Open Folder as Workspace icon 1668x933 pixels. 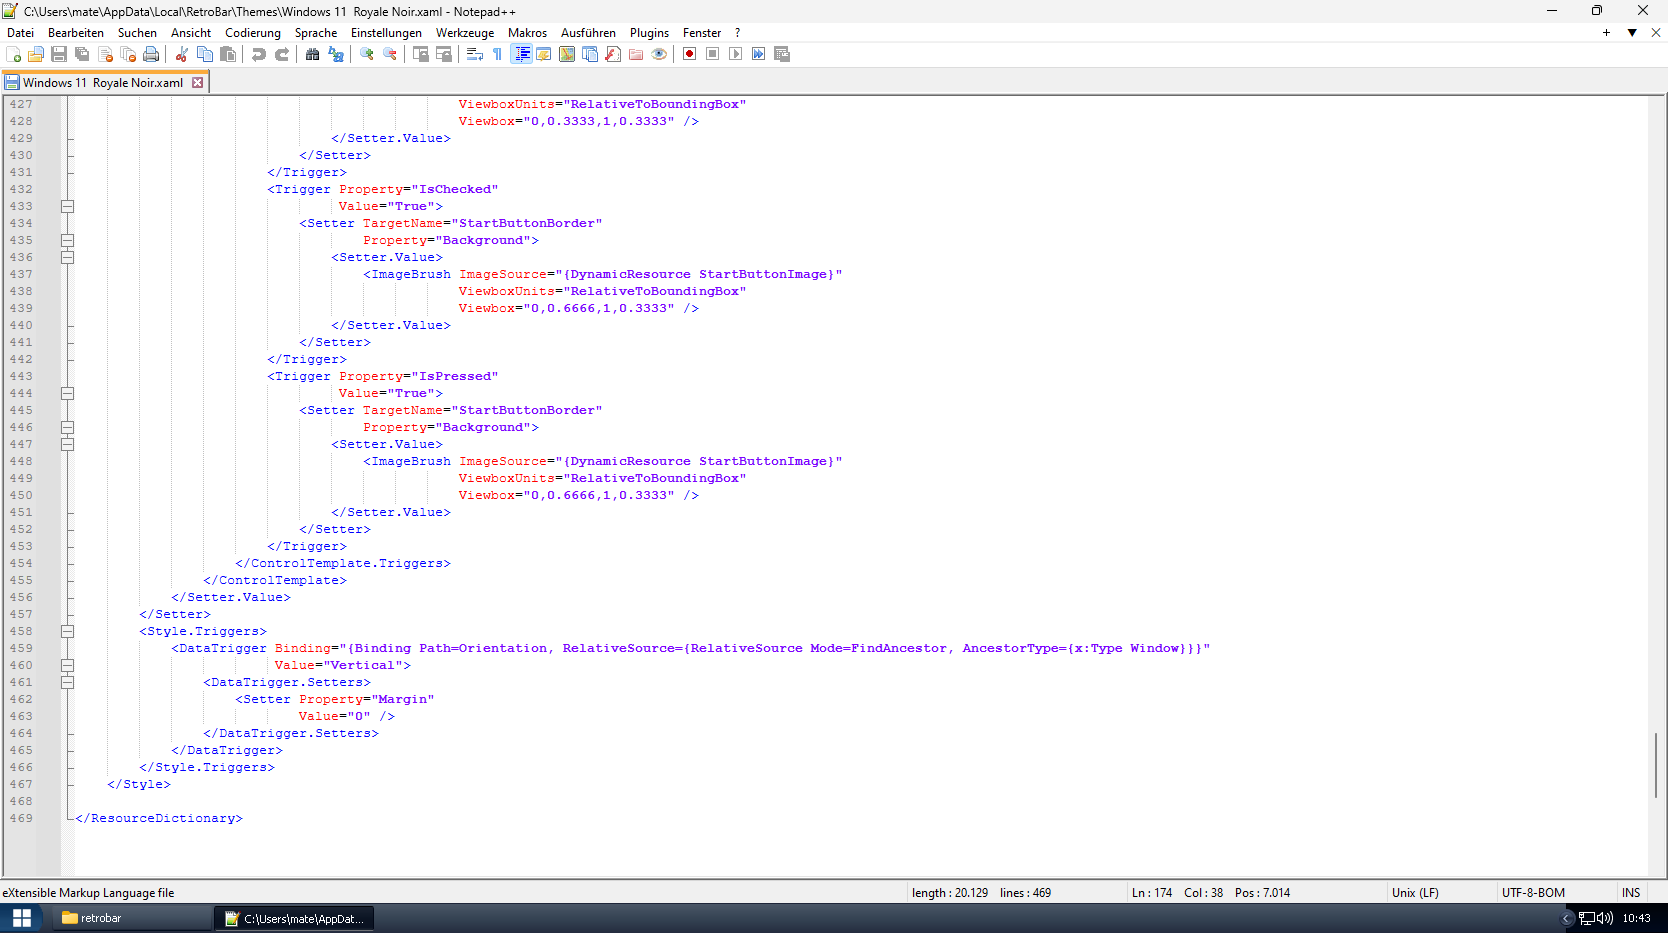(x=636, y=54)
